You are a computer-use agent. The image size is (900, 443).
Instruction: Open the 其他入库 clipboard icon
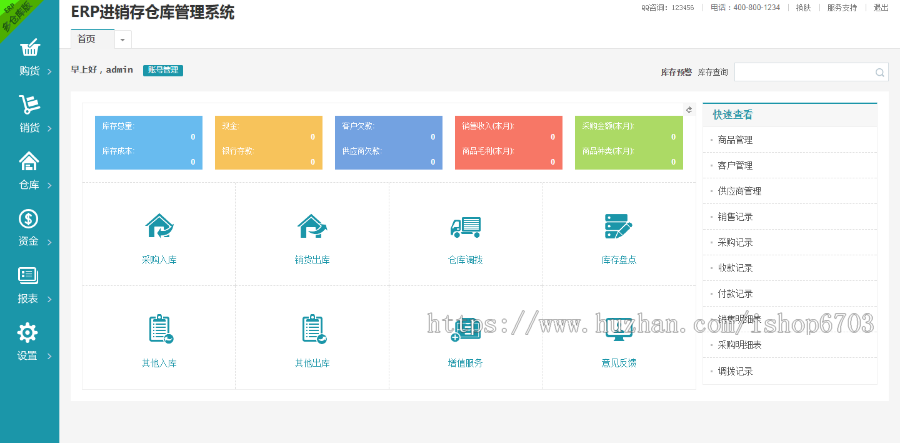tap(160, 329)
